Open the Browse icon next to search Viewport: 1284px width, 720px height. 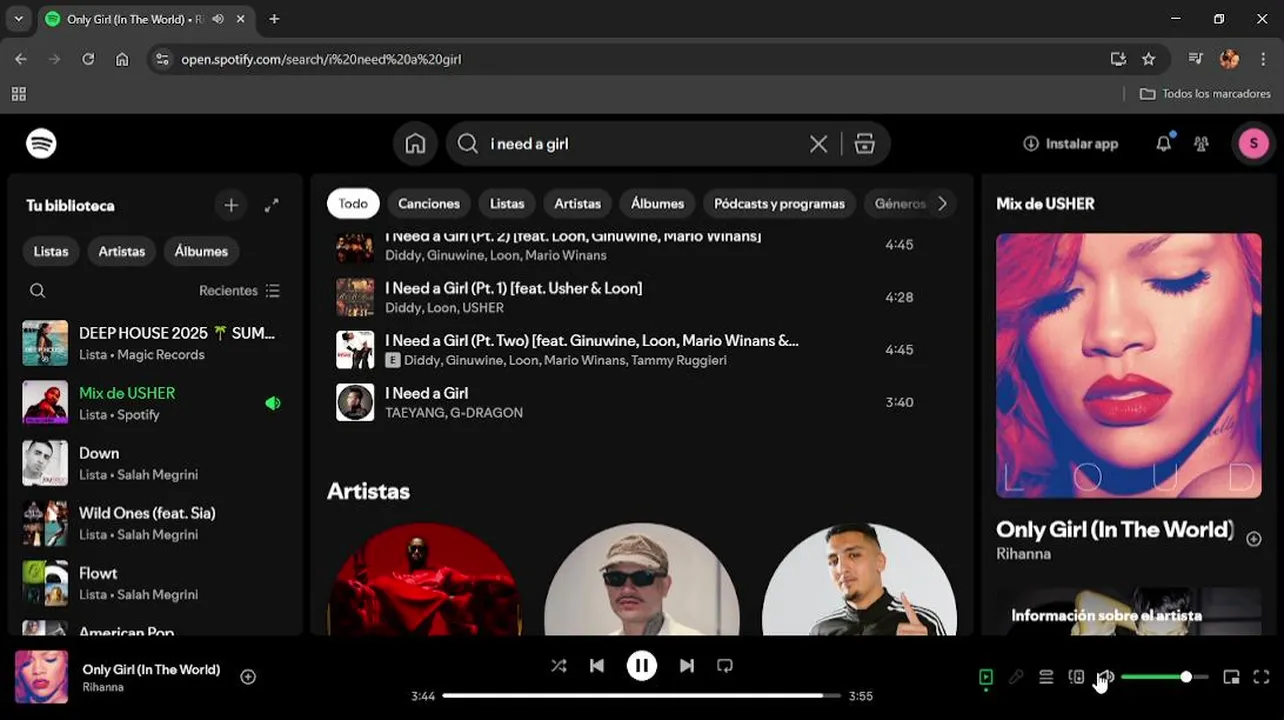865,144
